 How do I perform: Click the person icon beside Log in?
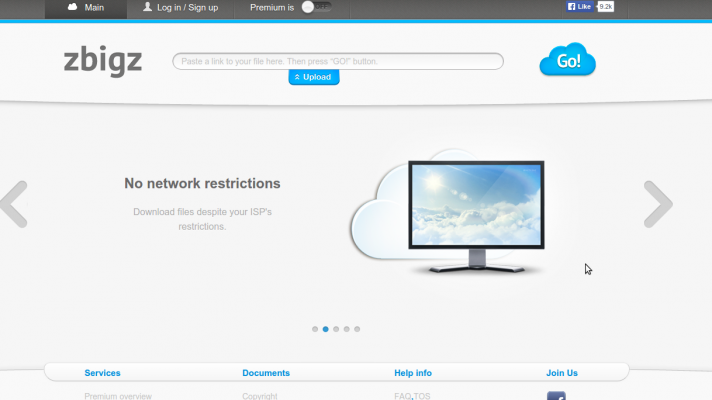point(147,6)
